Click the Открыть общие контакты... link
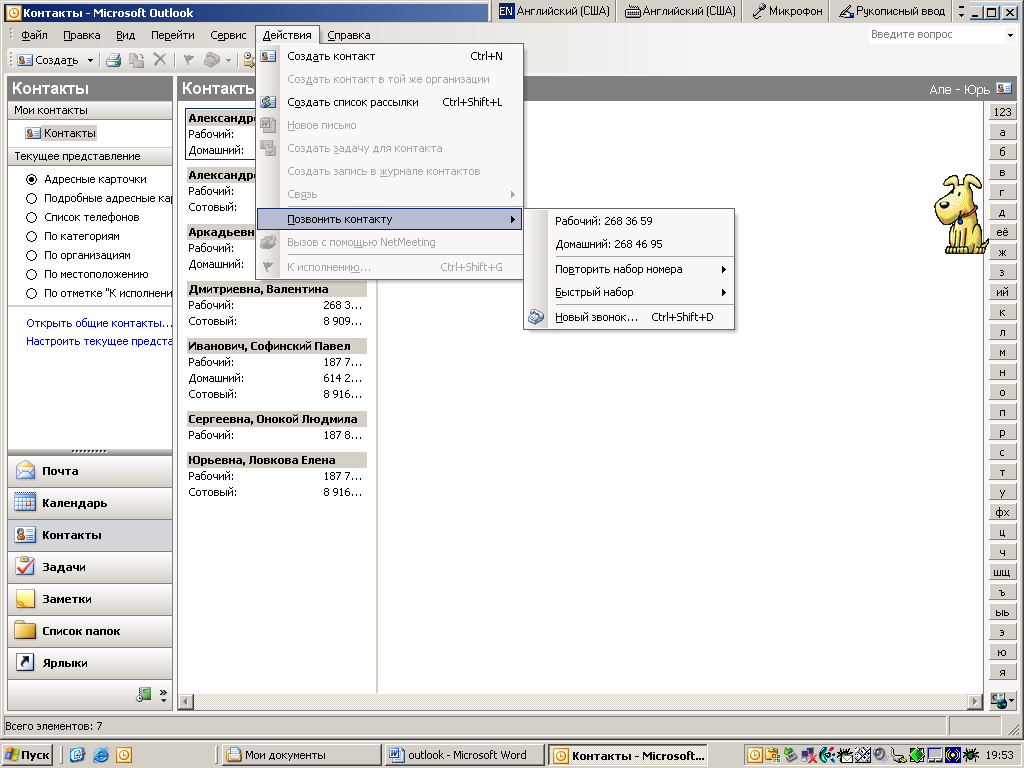The height and width of the screenshot is (768, 1024). point(99,323)
